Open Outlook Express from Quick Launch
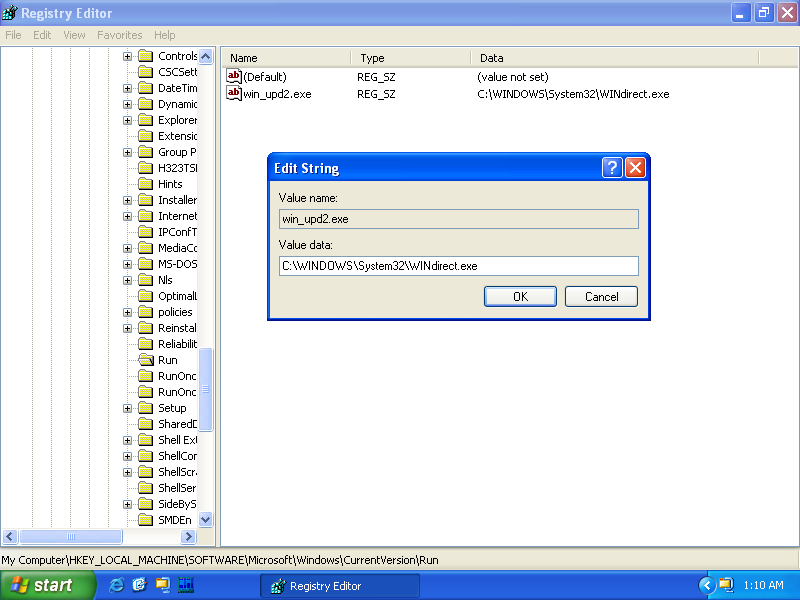800x600 pixels. pos(139,585)
